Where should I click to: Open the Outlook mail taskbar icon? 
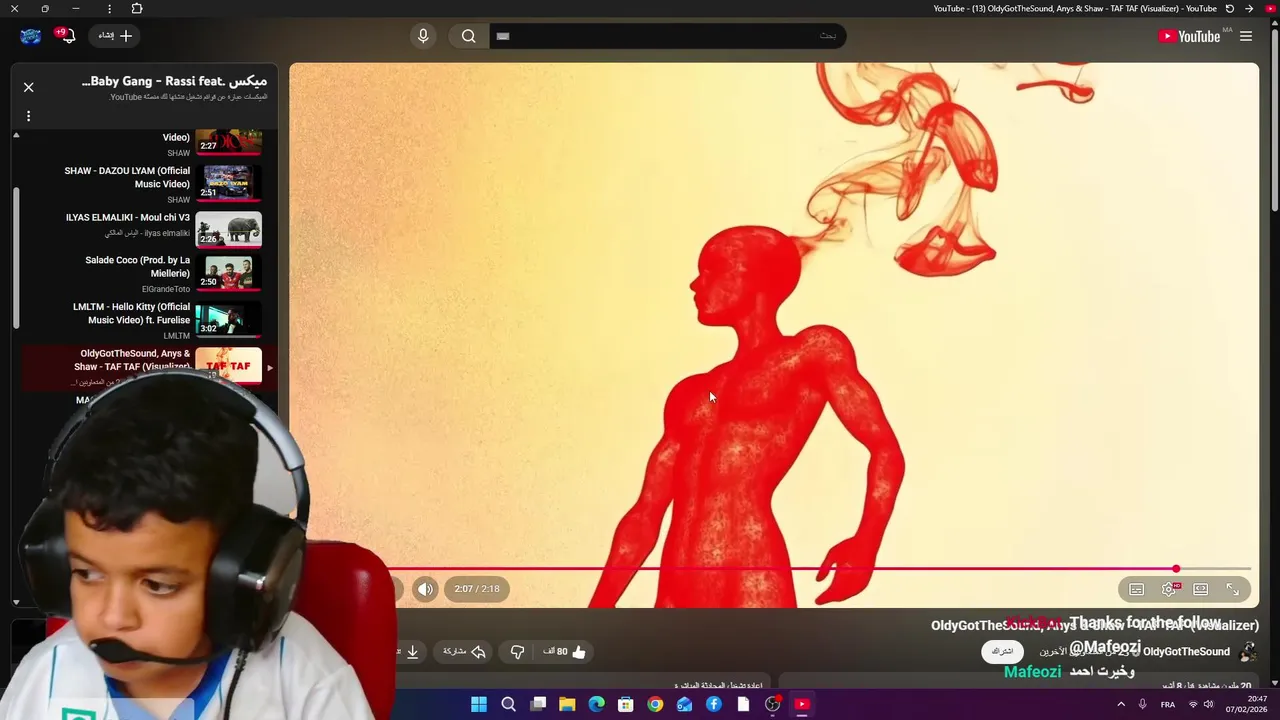(x=685, y=705)
